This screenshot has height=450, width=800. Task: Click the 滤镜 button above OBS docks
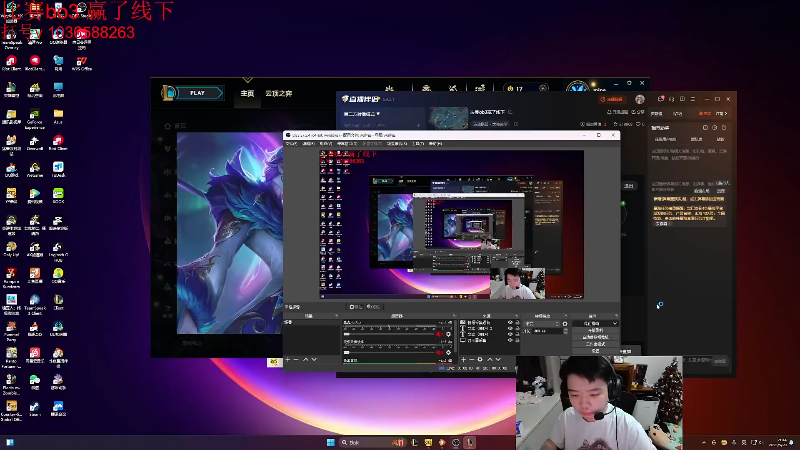373,307
